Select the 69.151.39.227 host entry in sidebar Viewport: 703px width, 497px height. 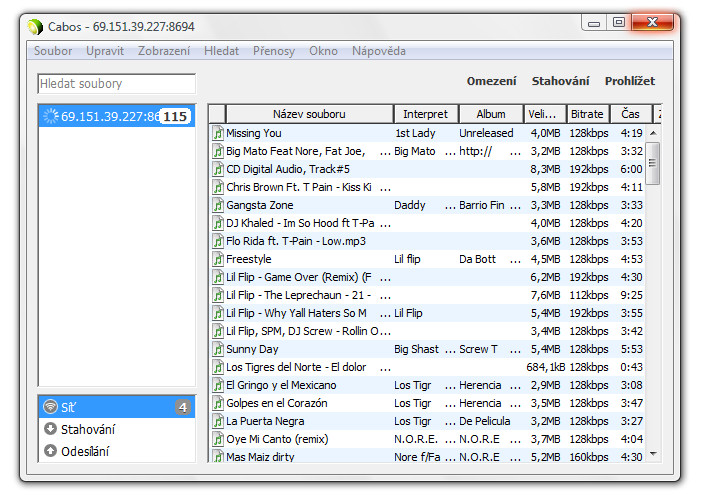tap(117, 116)
